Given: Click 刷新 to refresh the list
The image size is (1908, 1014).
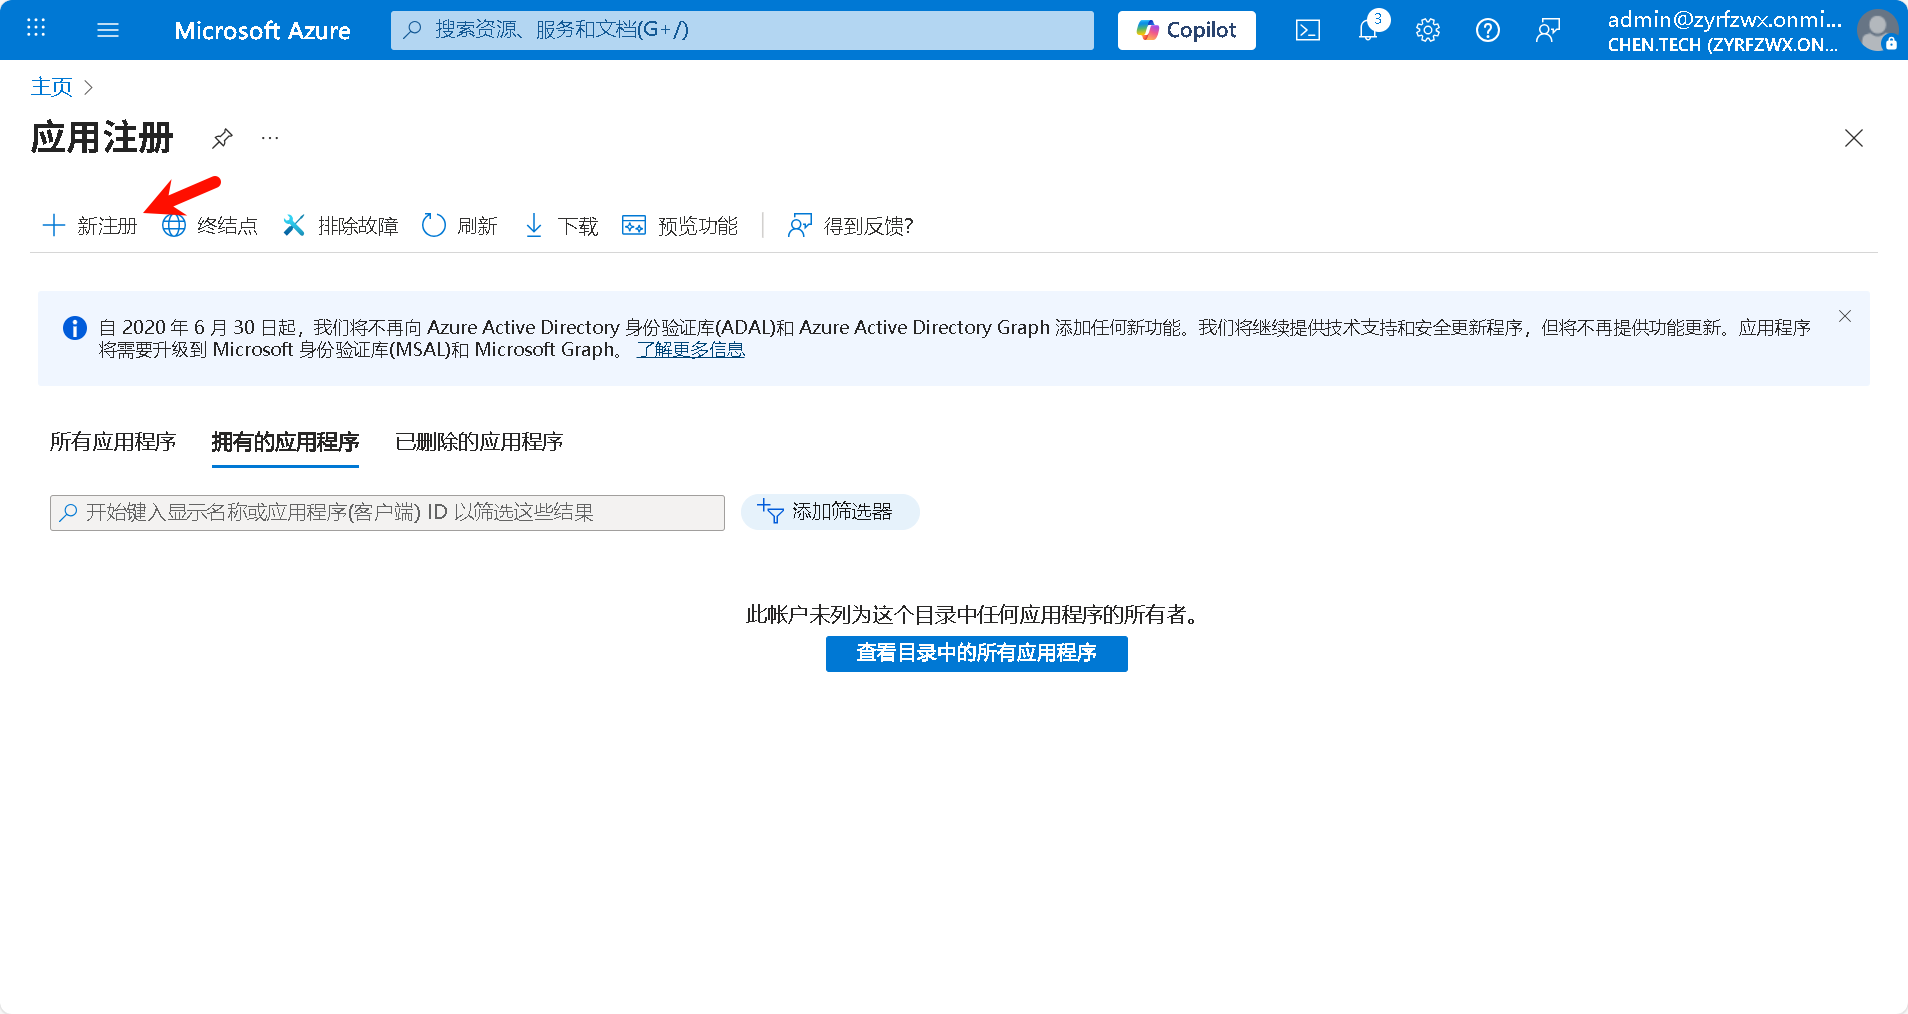Looking at the screenshot, I should (460, 226).
